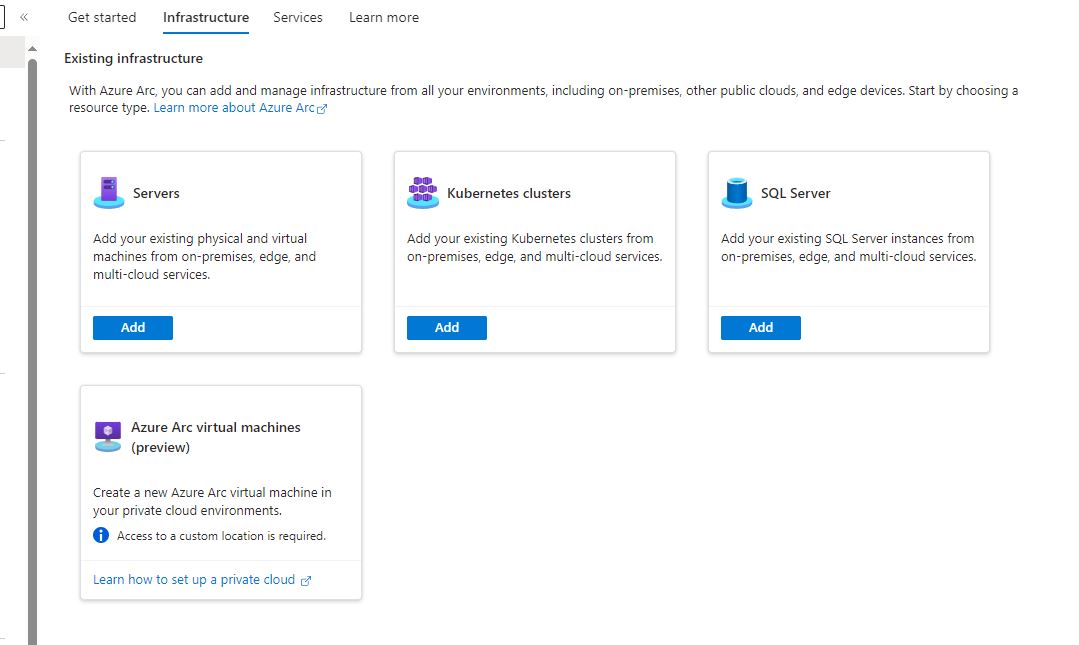
Task: Click the left panel vertical scrollbar track
Action: (x=32, y=350)
